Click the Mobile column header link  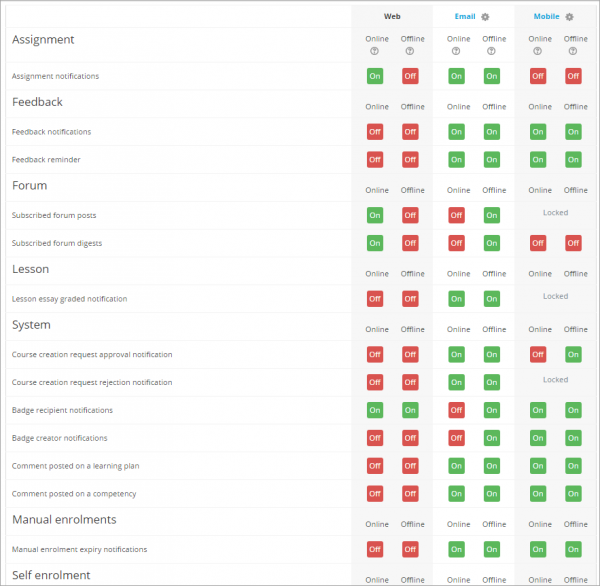[x=546, y=17]
